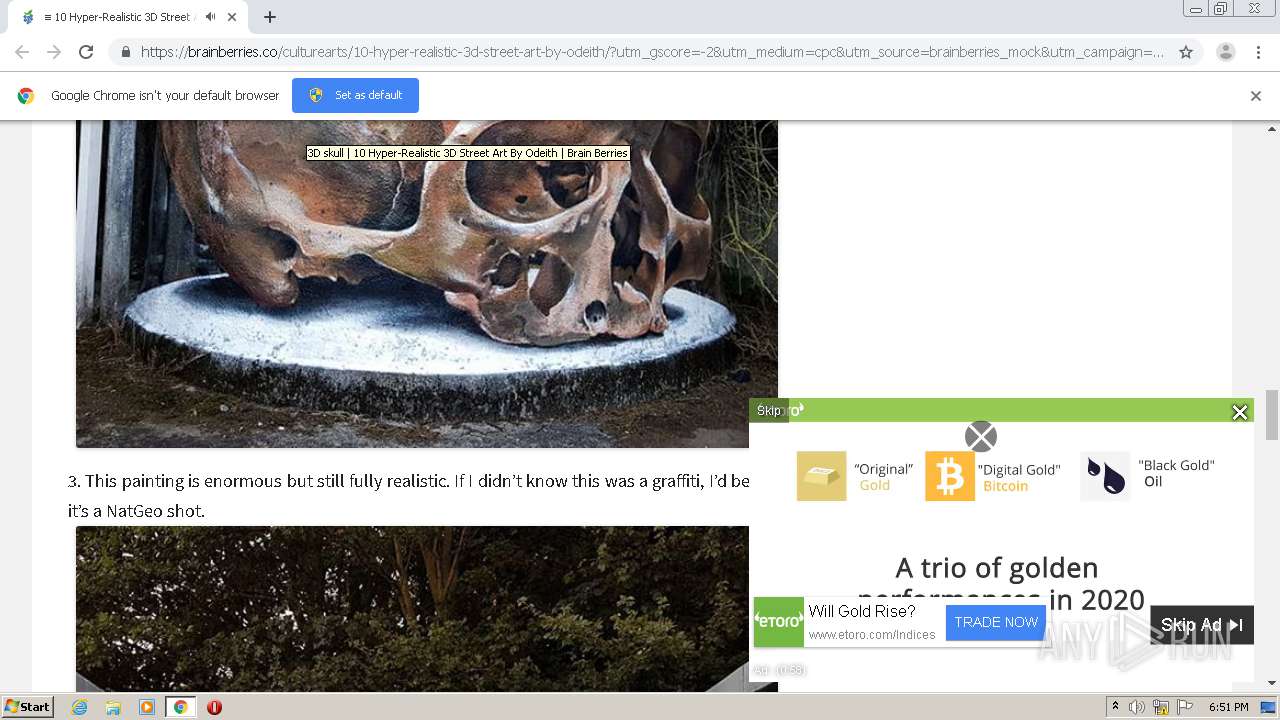The width and height of the screenshot is (1280, 720).
Task: Click the TRADE NOW button
Action: 996,622
